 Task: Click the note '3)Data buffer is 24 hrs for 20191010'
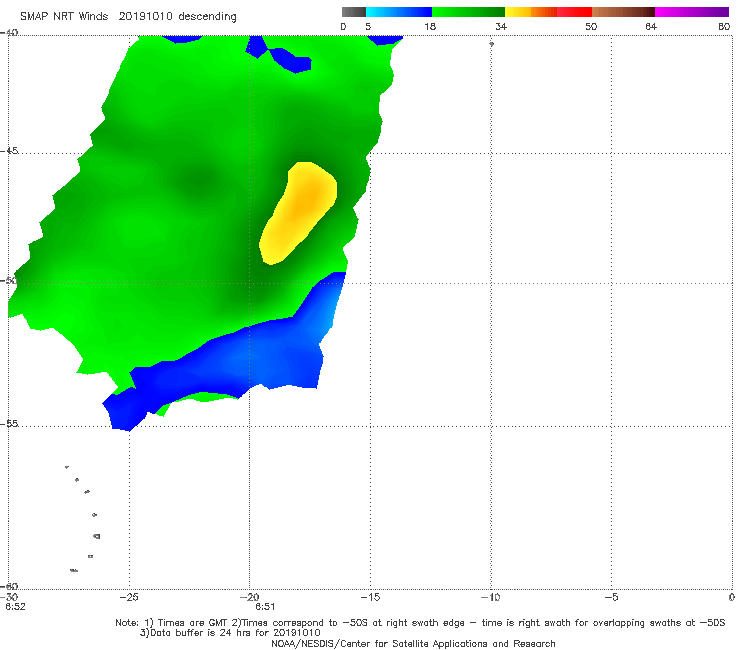point(230,633)
